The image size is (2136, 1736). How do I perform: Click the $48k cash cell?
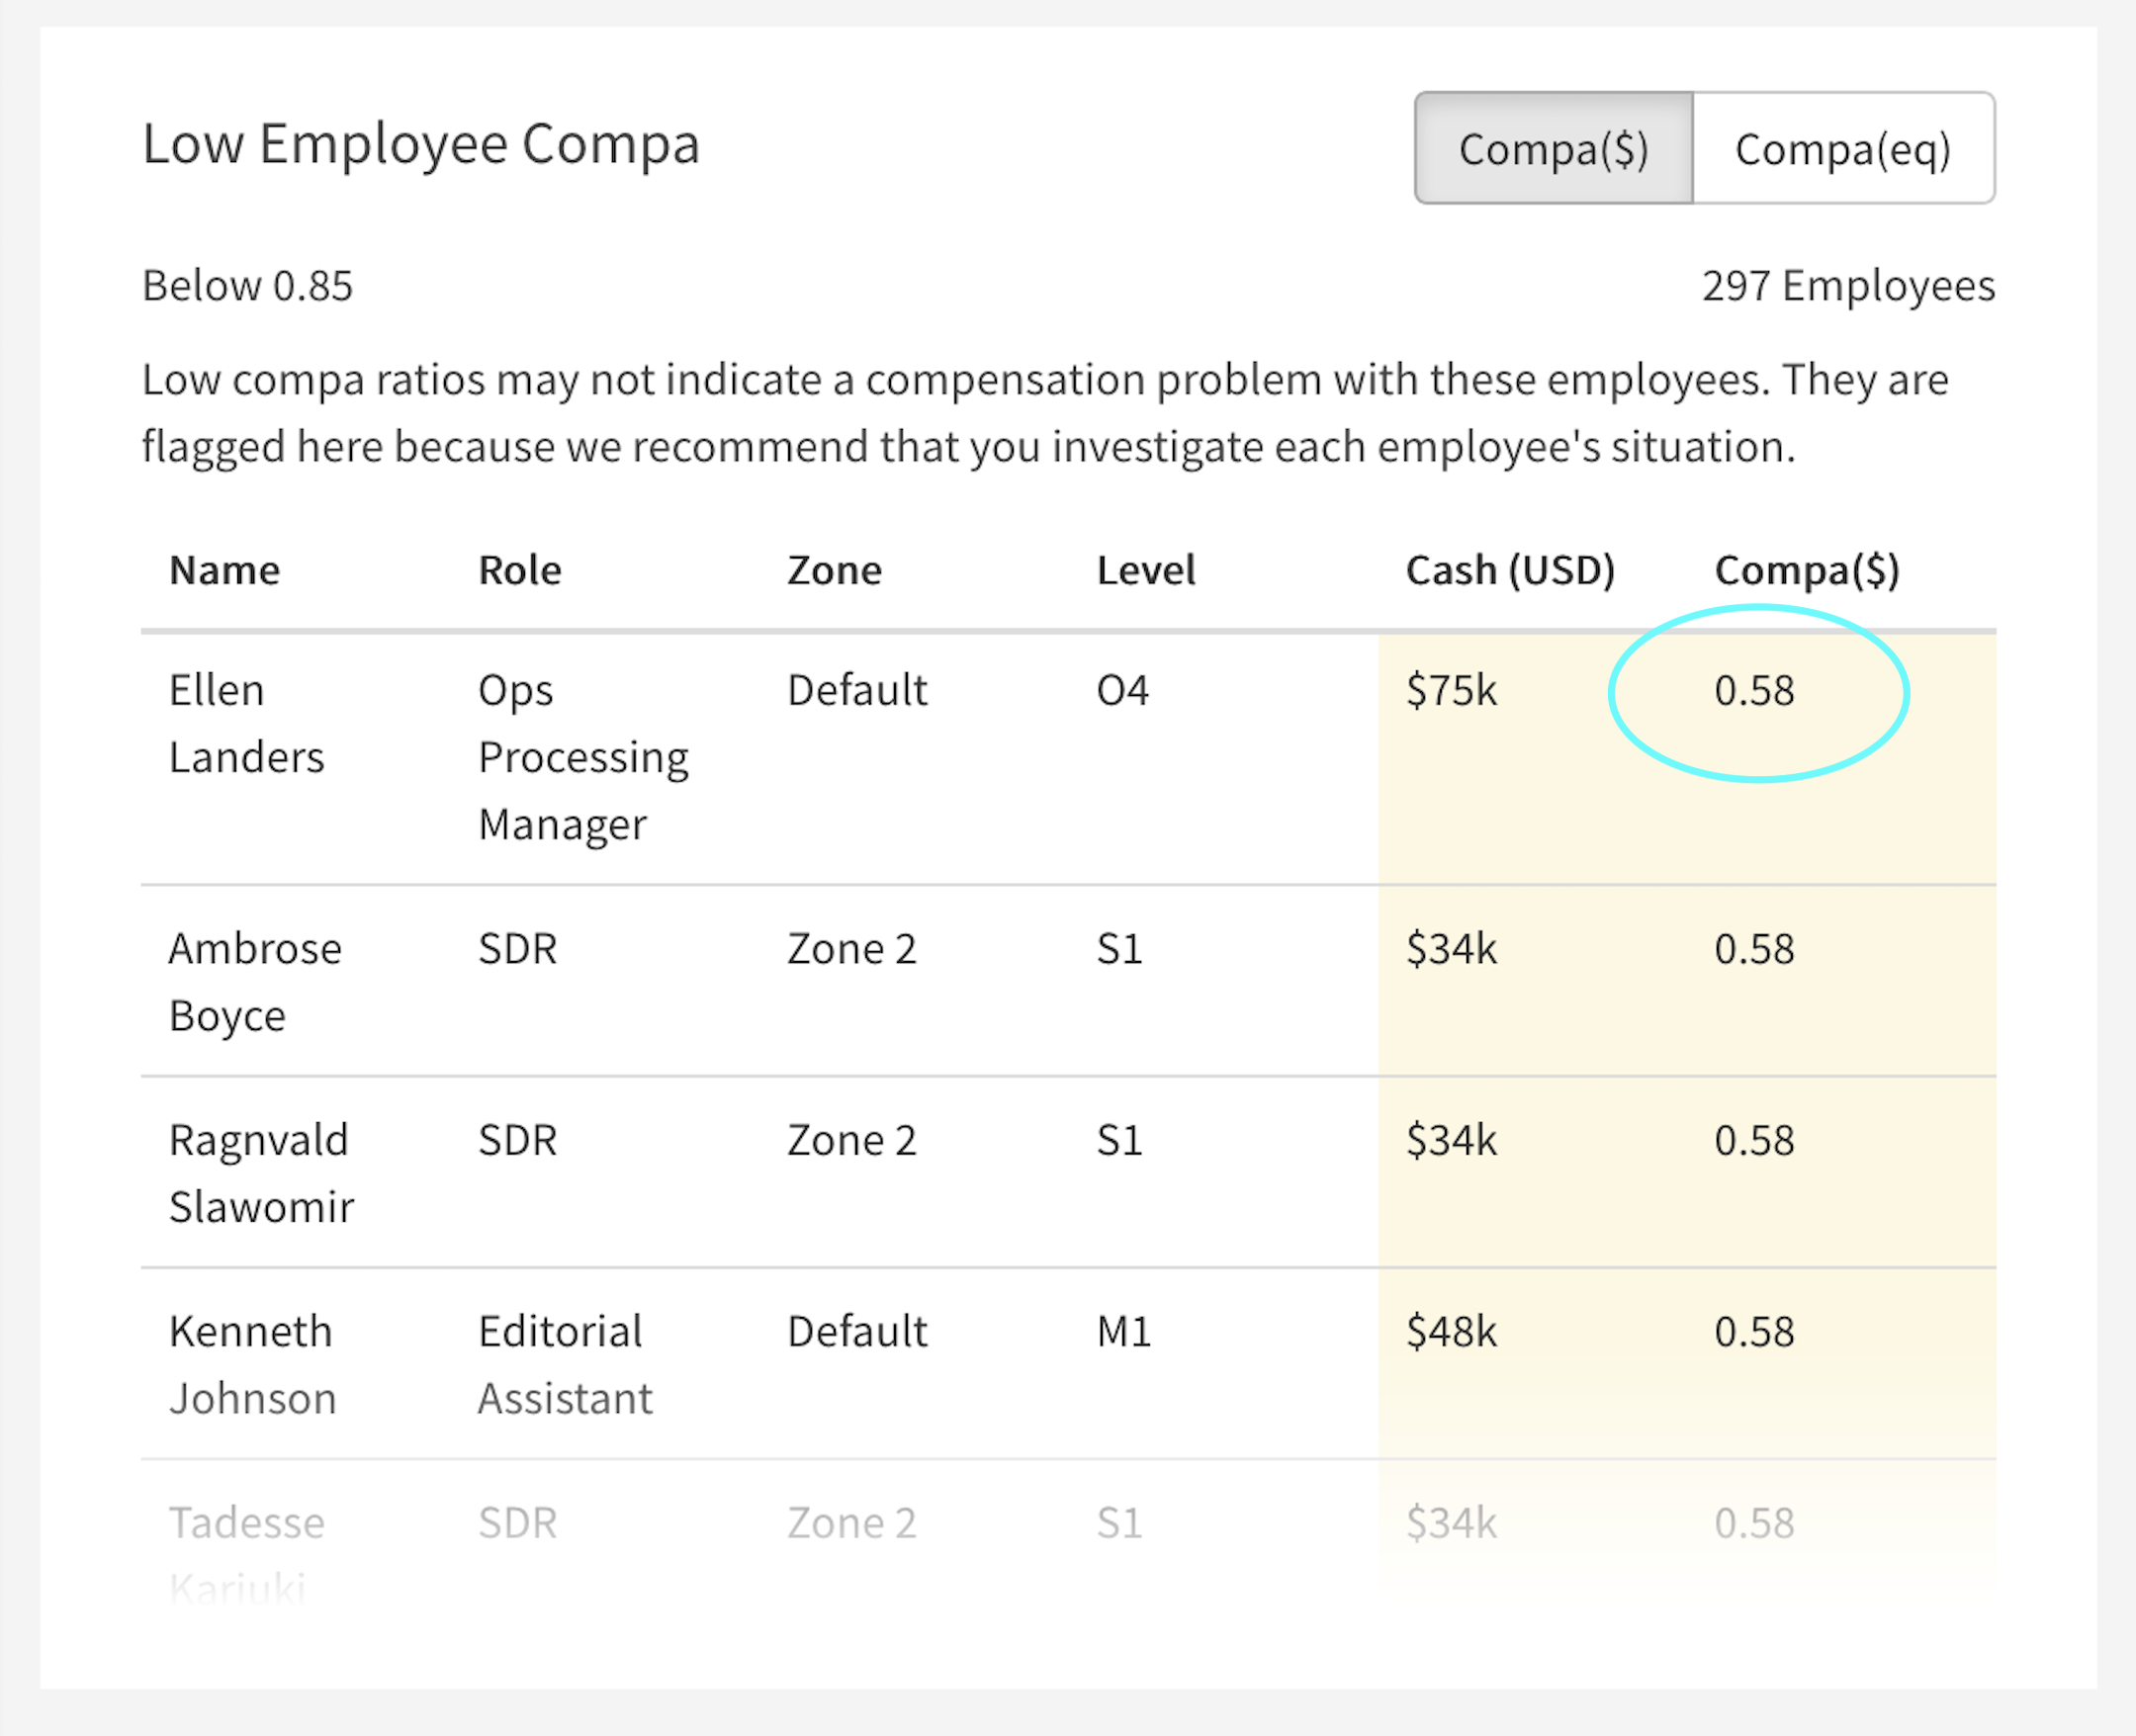tap(1452, 1332)
